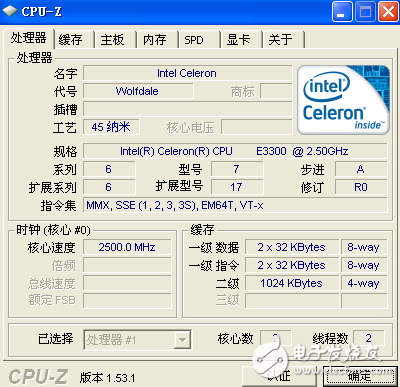The image size is (400, 387).
Task: Select the 内存 tab
Action: [154, 40]
